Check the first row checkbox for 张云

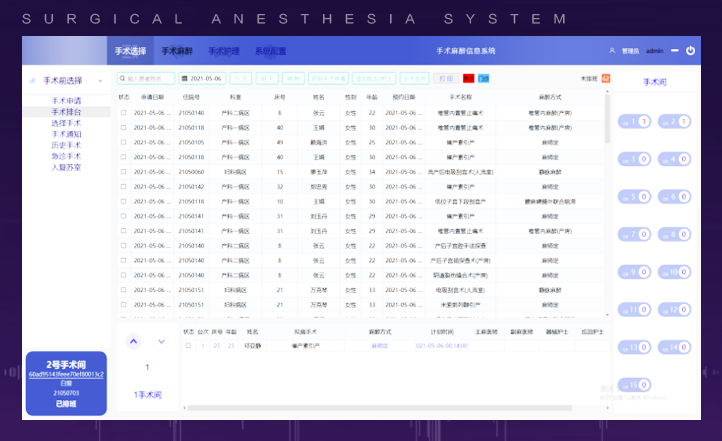[124, 113]
